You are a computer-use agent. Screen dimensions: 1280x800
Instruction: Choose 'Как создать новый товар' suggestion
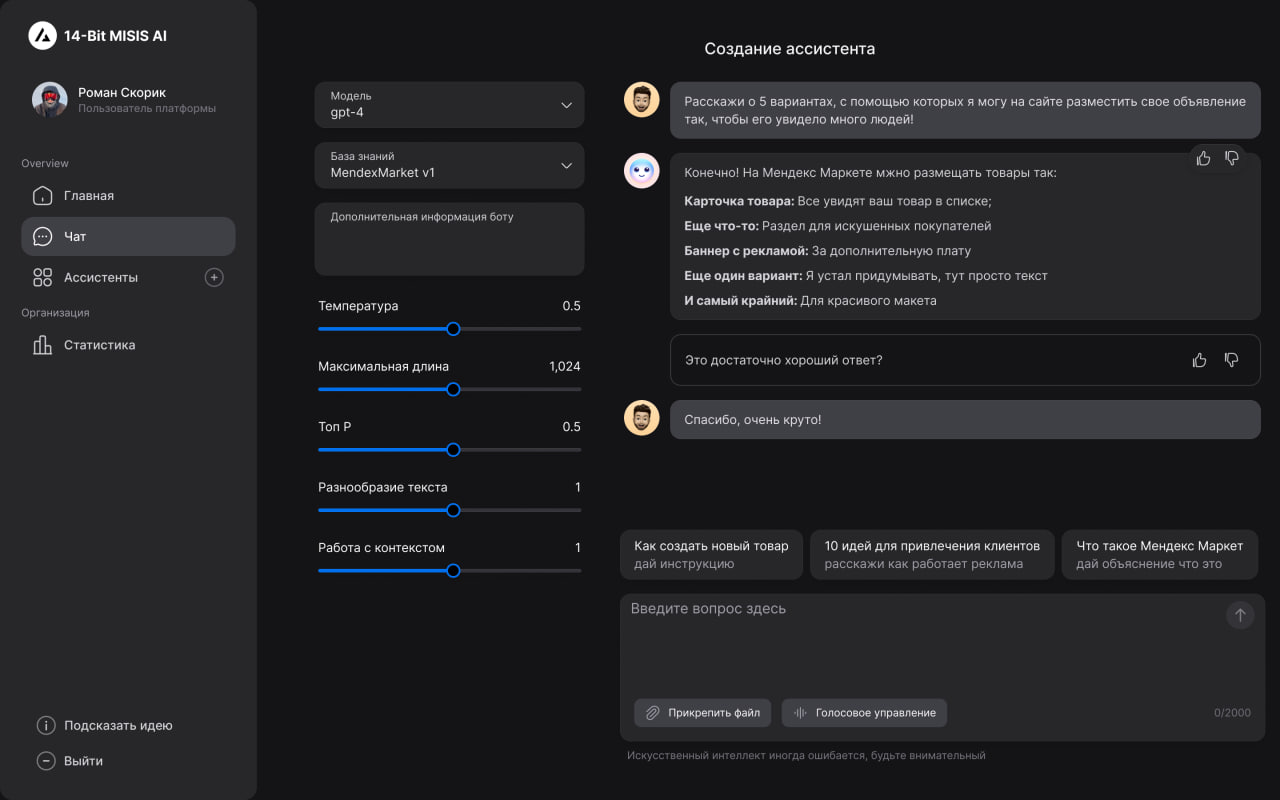click(x=711, y=555)
